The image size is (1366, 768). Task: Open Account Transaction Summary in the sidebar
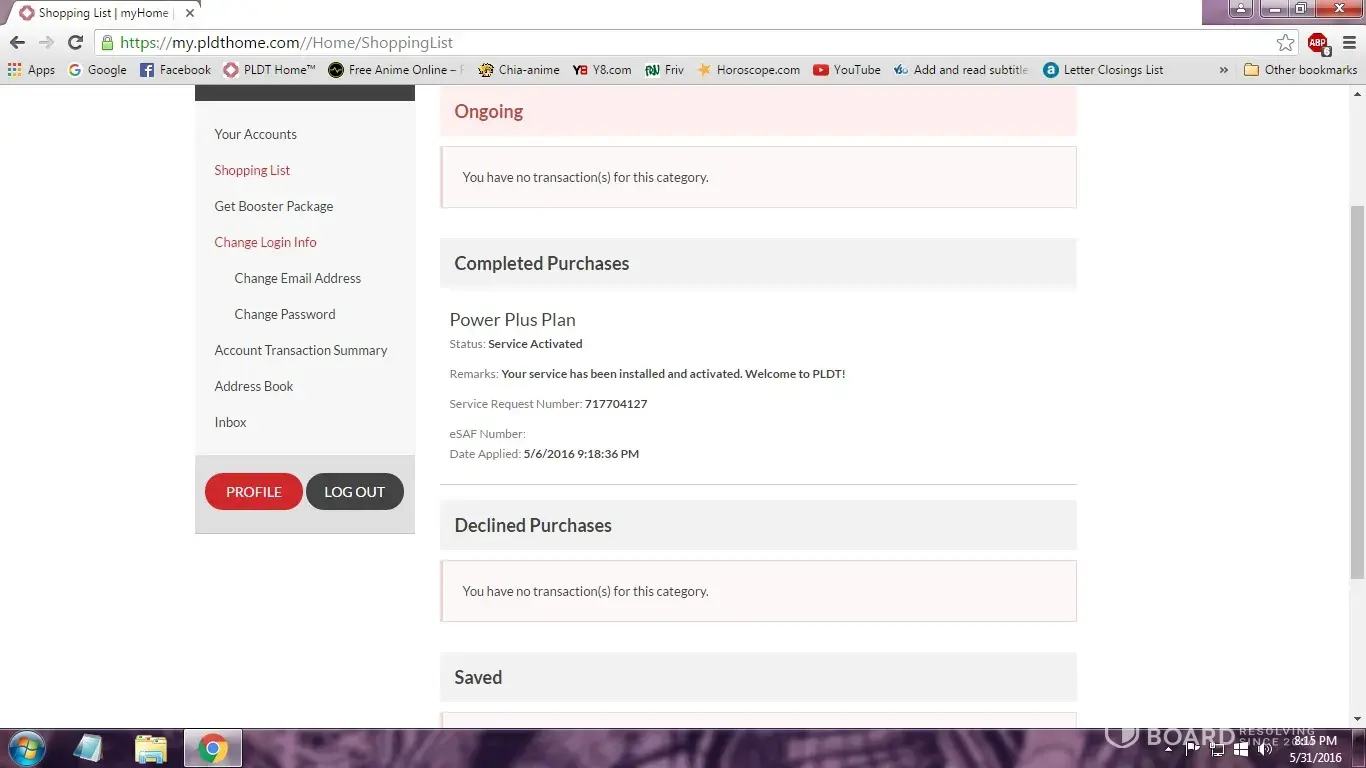coord(300,350)
